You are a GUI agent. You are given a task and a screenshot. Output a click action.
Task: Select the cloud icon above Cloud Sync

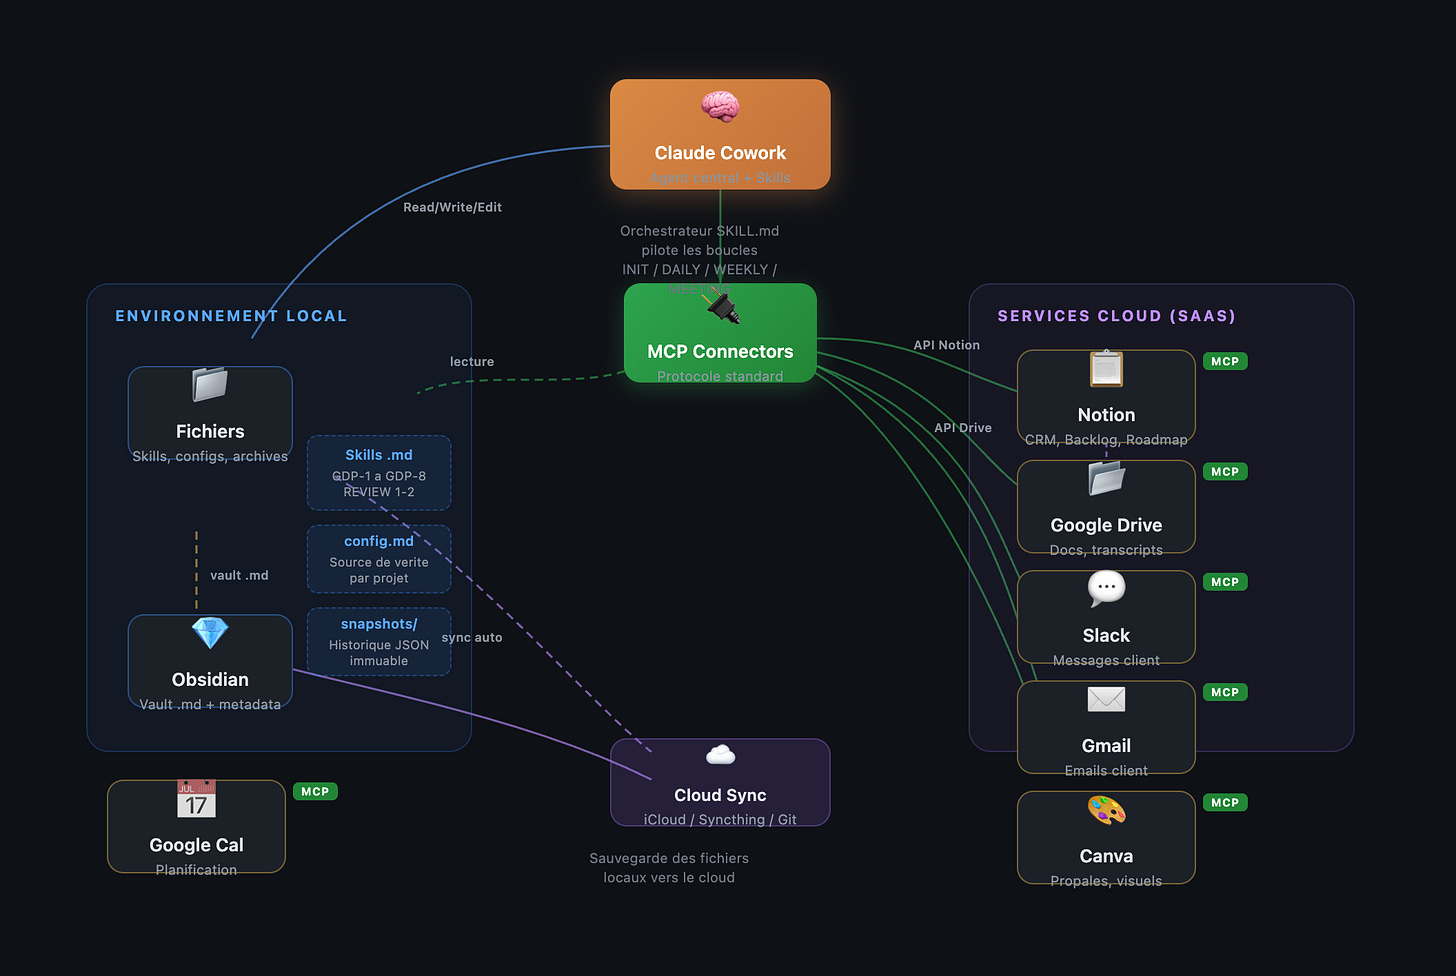click(x=720, y=755)
